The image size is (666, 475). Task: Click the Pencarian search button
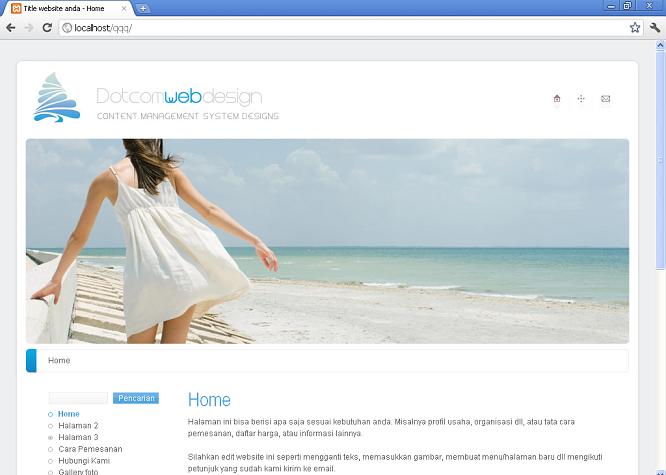(x=136, y=398)
